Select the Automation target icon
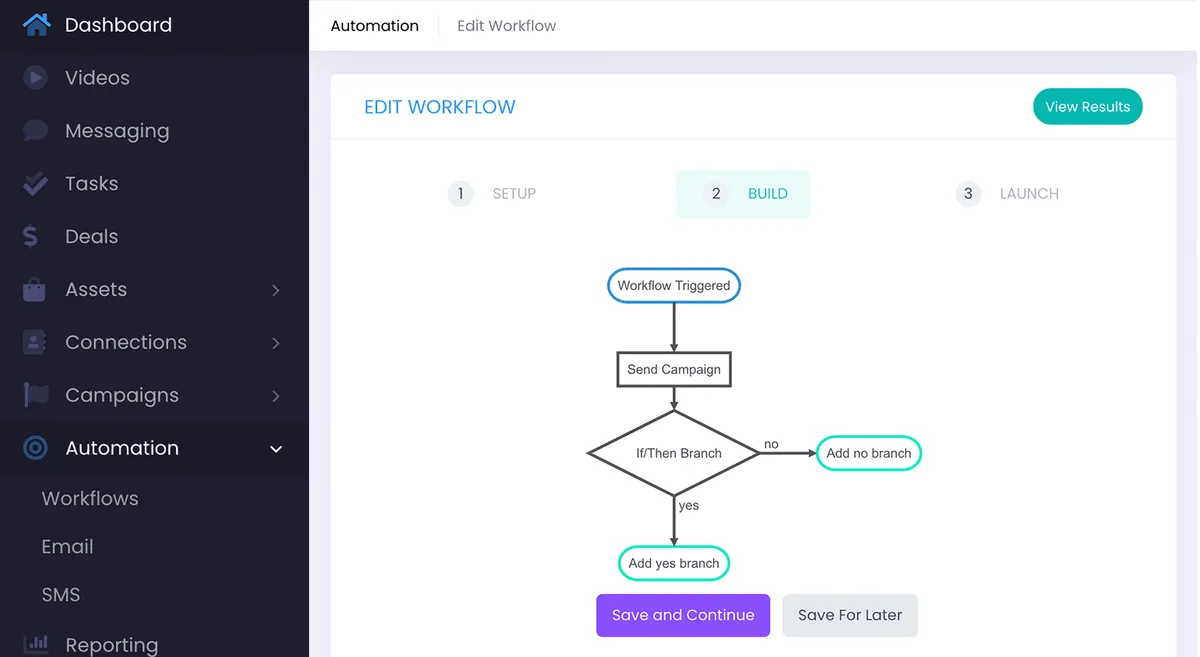This screenshot has height=657, width=1200. (x=35, y=448)
